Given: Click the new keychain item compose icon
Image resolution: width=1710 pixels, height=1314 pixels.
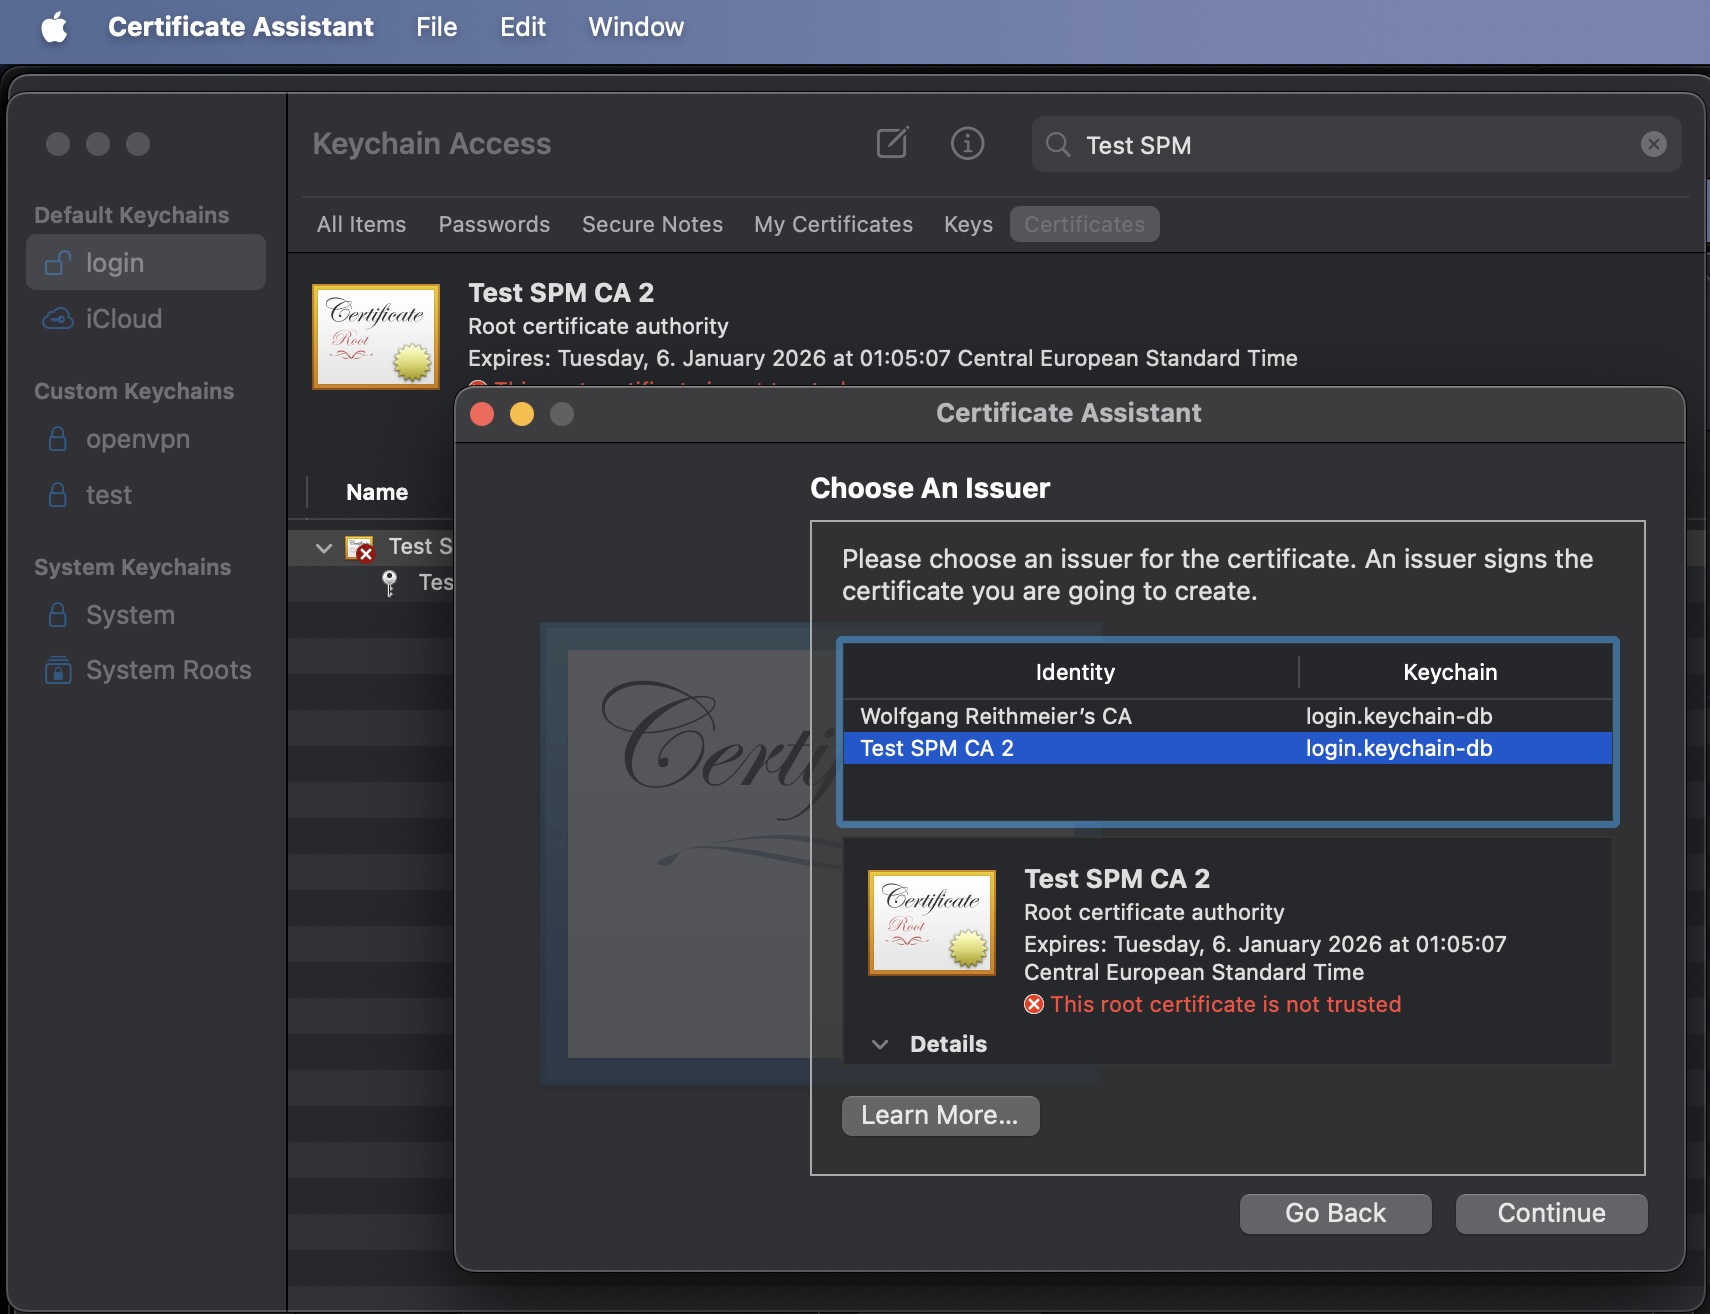Looking at the screenshot, I should tap(892, 143).
